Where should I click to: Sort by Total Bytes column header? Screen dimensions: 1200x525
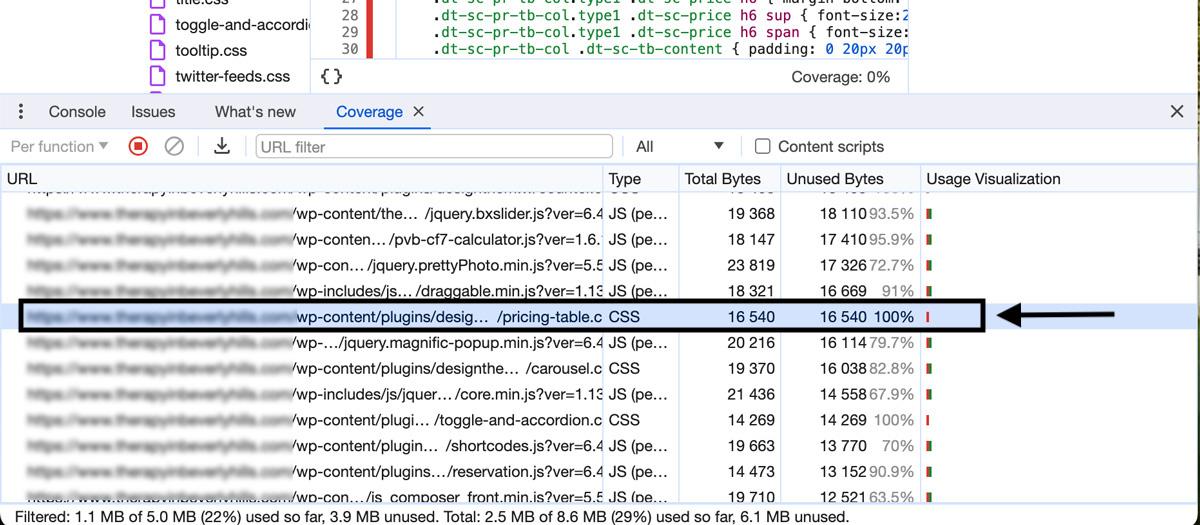[728, 179]
